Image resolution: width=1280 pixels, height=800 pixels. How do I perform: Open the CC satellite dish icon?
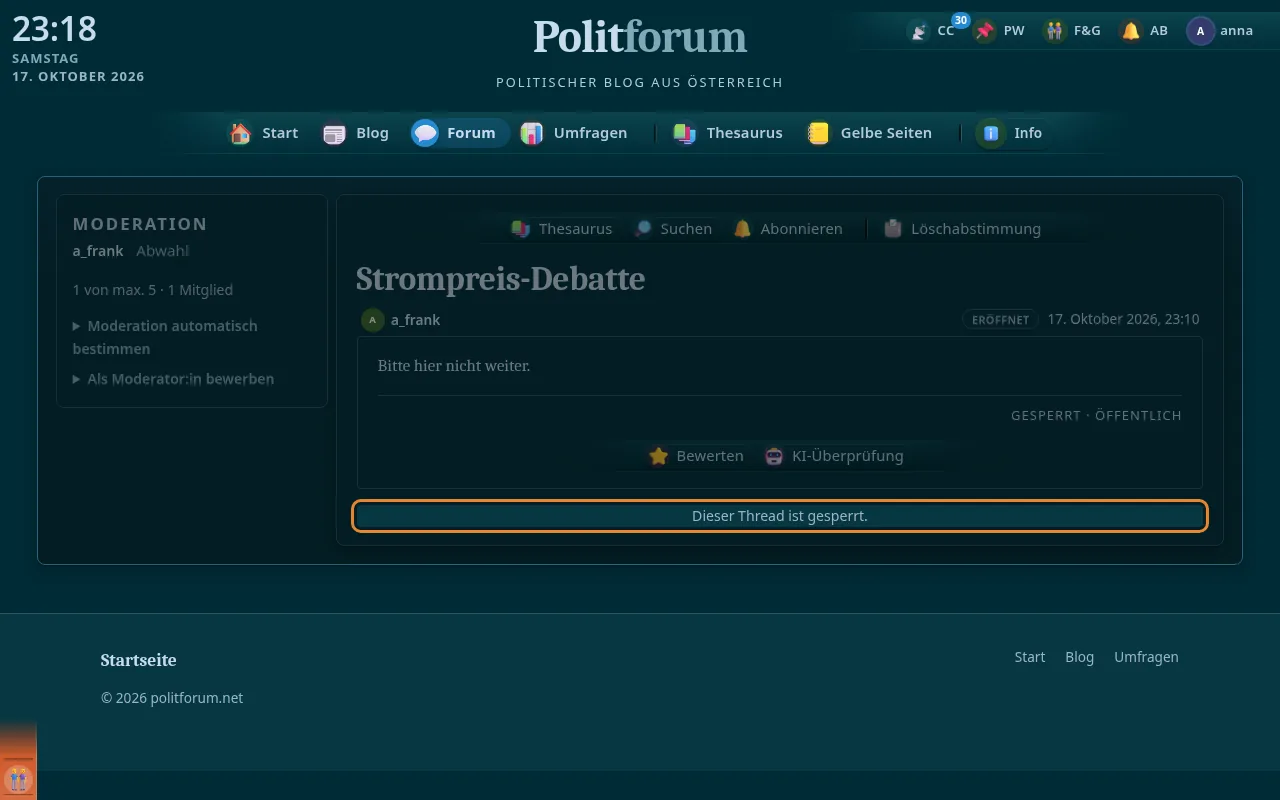(x=918, y=31)
